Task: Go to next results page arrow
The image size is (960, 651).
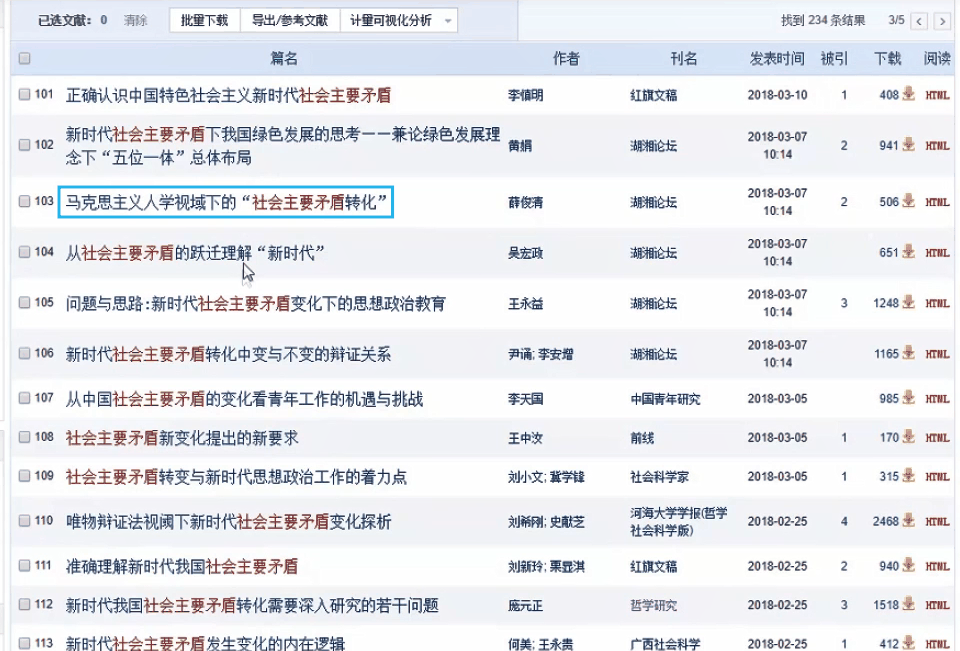Action: point(942,21)
